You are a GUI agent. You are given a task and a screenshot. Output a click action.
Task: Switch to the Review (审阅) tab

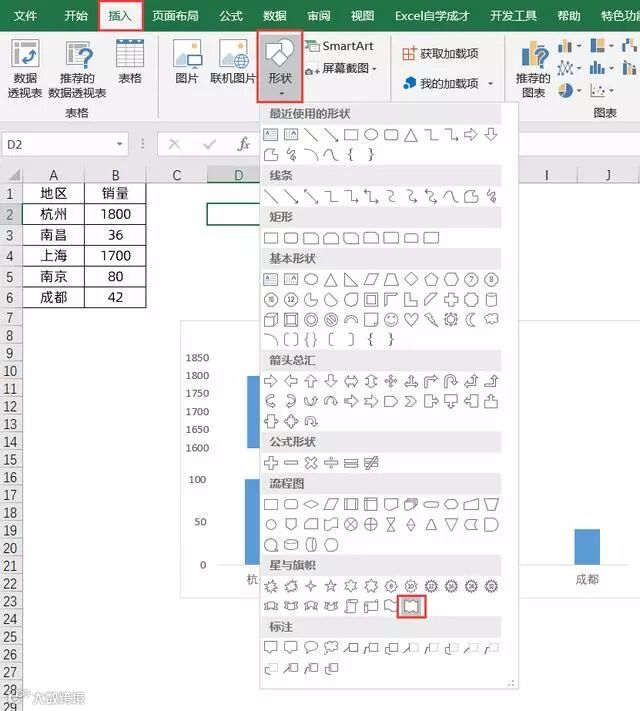tap(318, 16)
